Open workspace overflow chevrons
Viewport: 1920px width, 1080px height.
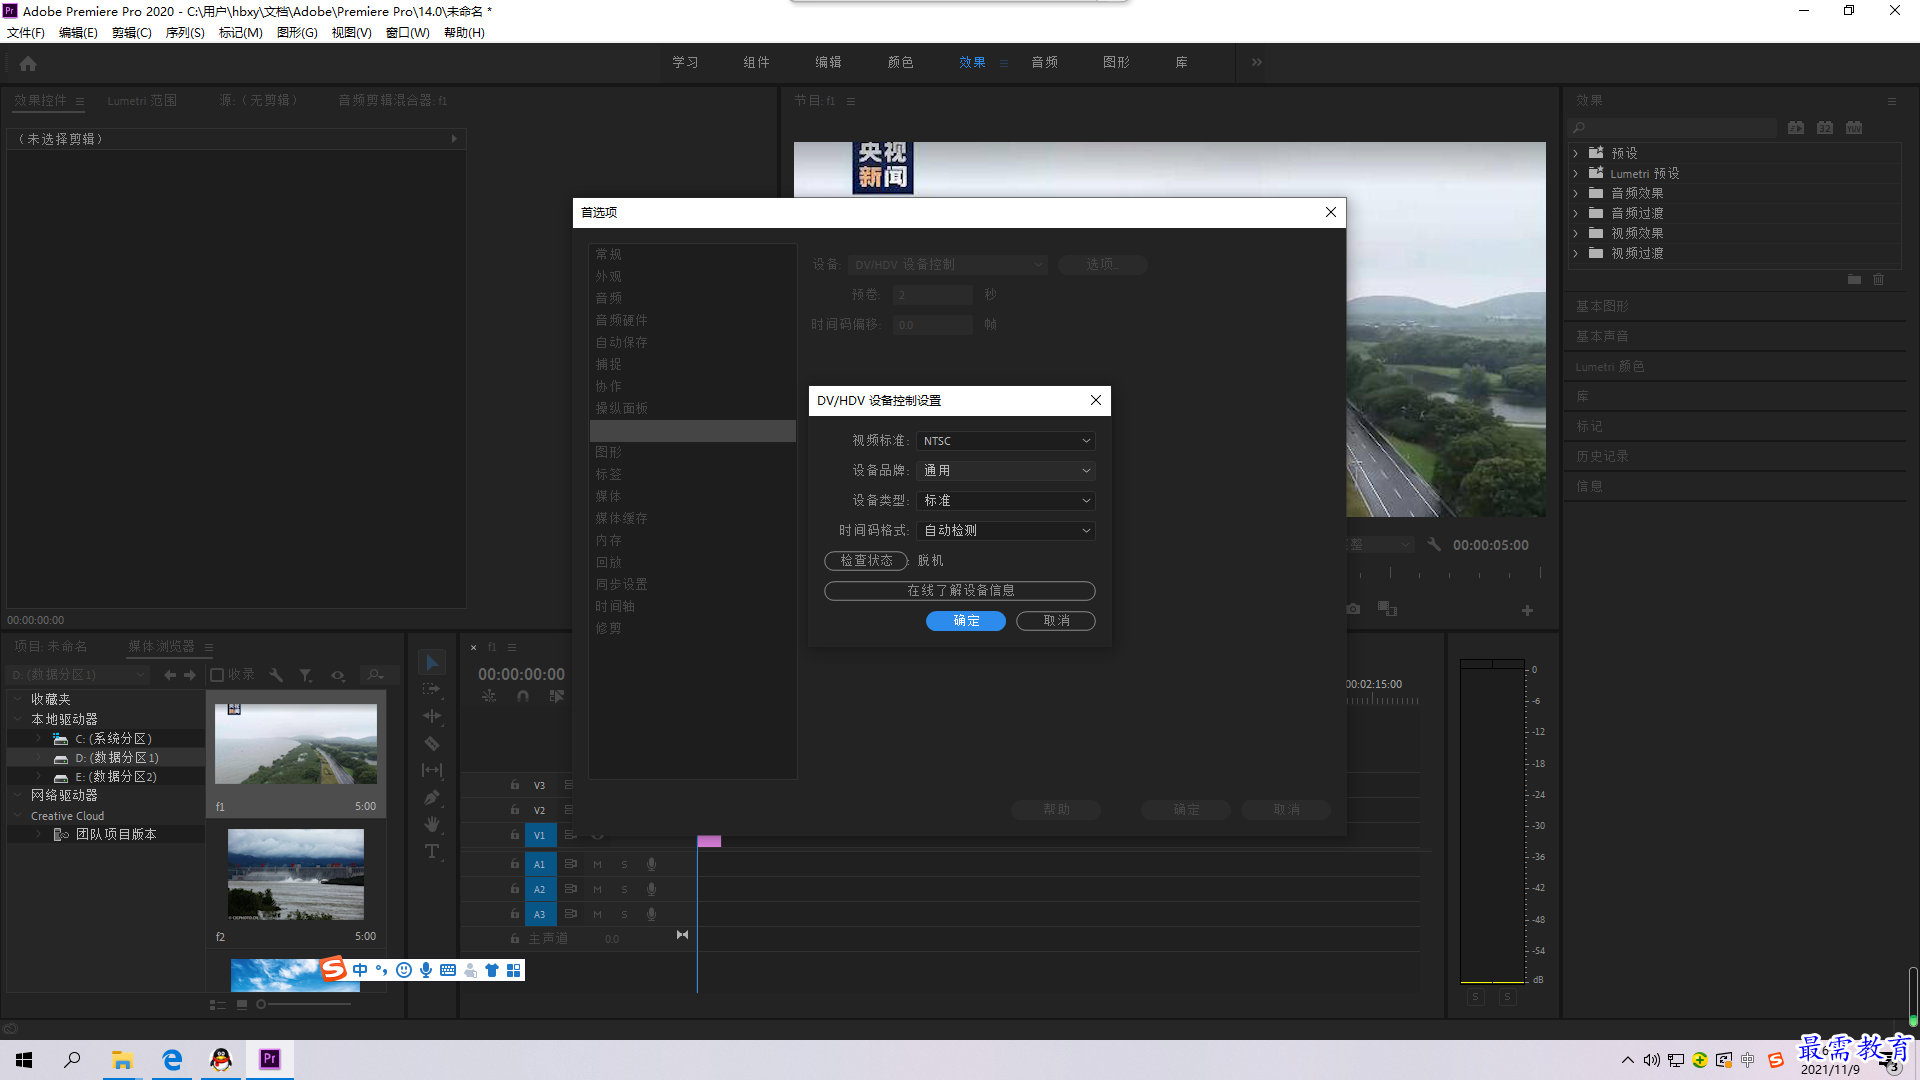[x=1257, y=62]
